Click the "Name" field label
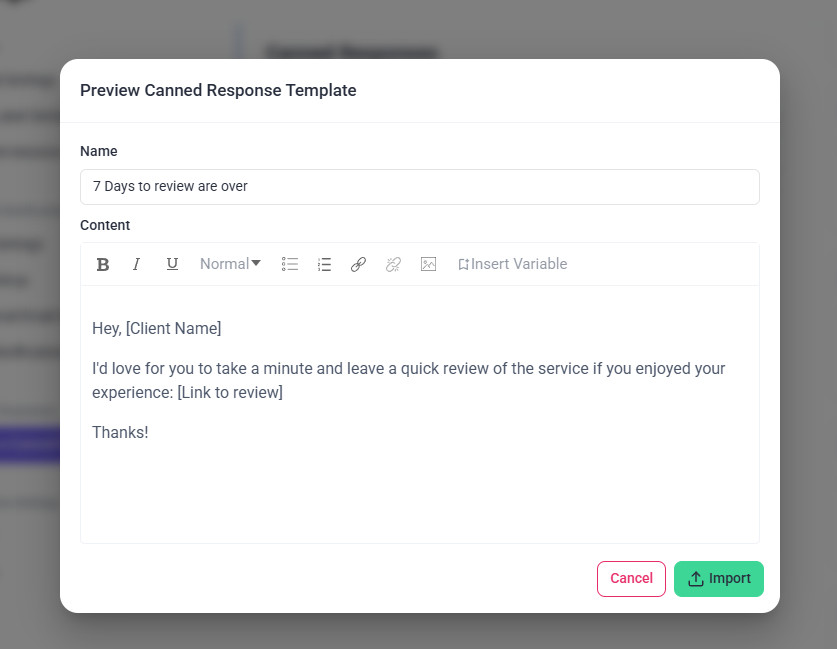The image size is (837, 649). click(x=98, y=151)
